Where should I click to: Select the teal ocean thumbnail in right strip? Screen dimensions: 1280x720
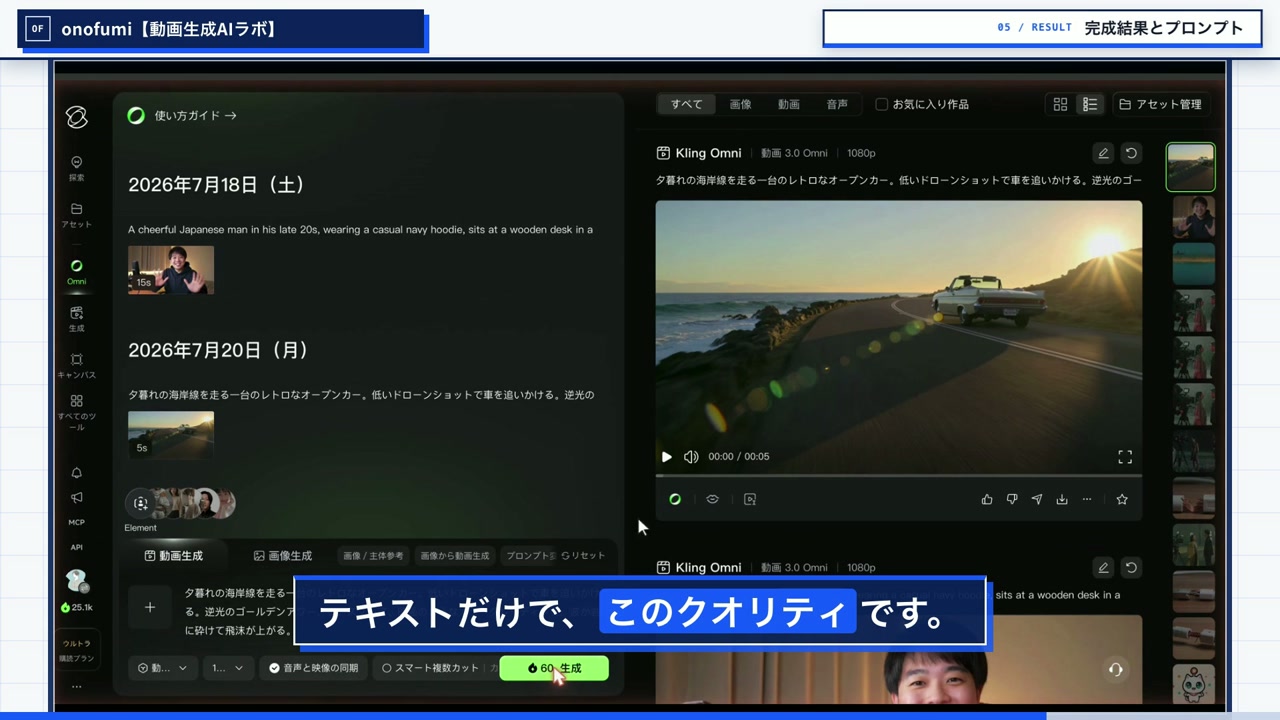[1193, 263]
